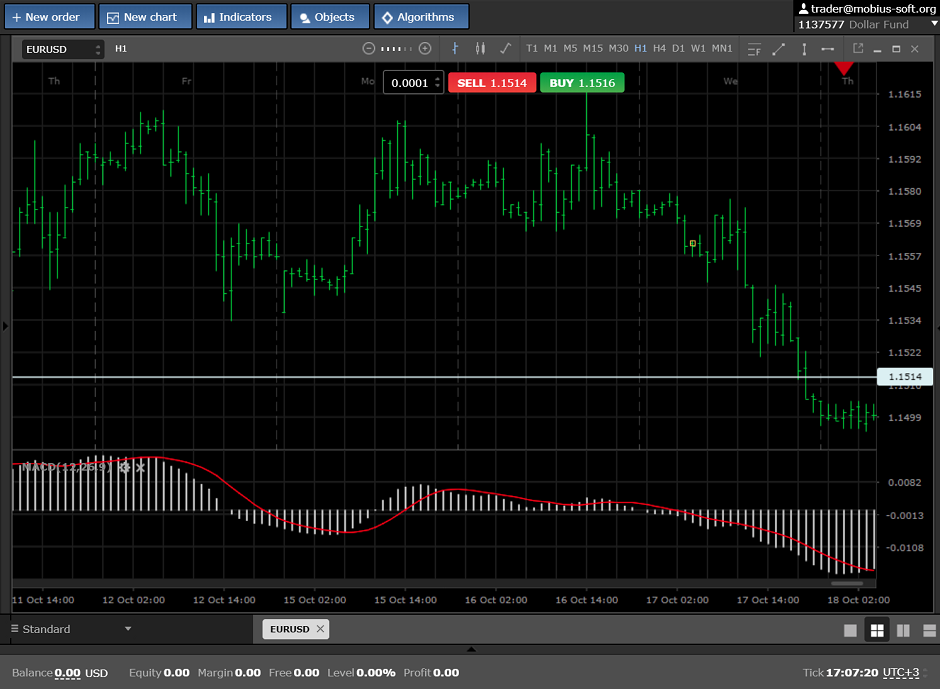940x689 pixels.
Task: Switch to bar chart style icon
Action: [455, 49]
